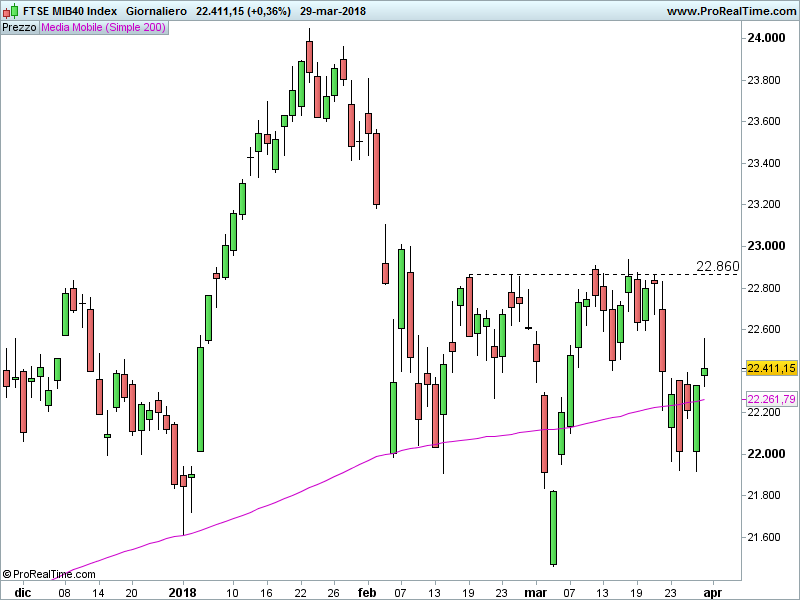
Task: Click the apr month label on time axis
Action: (713, 593)
